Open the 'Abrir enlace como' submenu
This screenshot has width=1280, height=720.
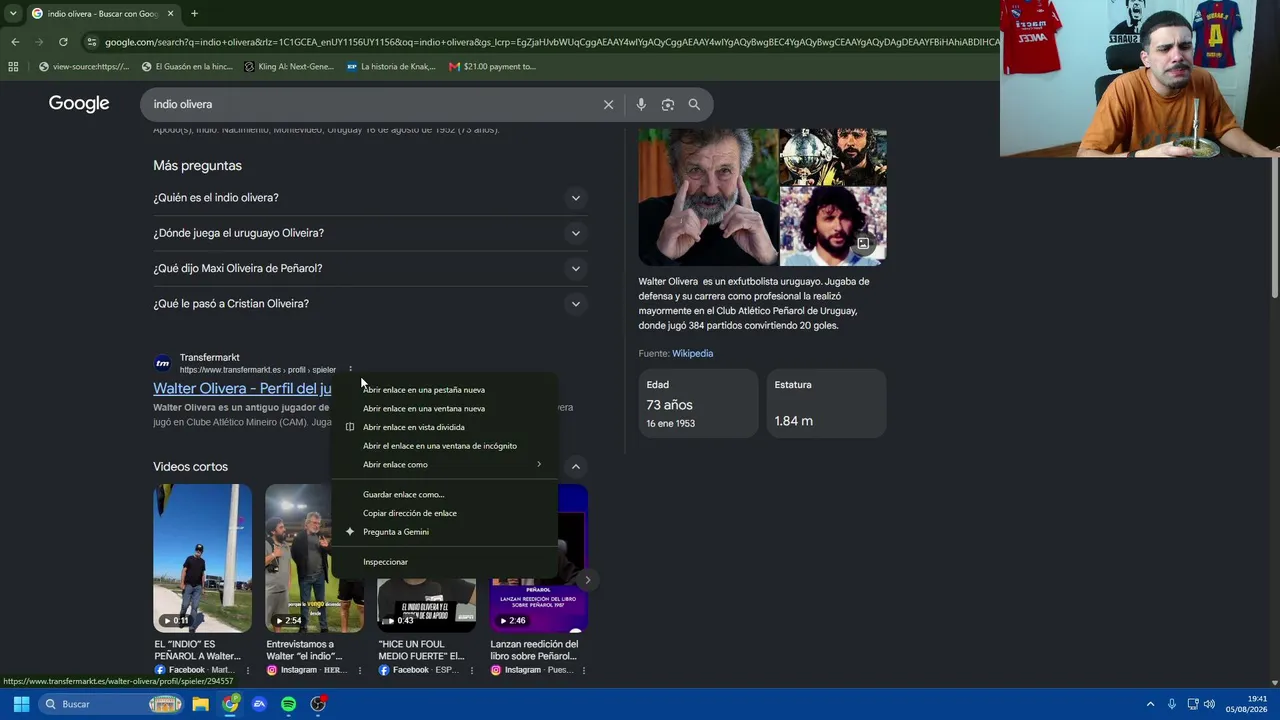(x=445, y=464)
